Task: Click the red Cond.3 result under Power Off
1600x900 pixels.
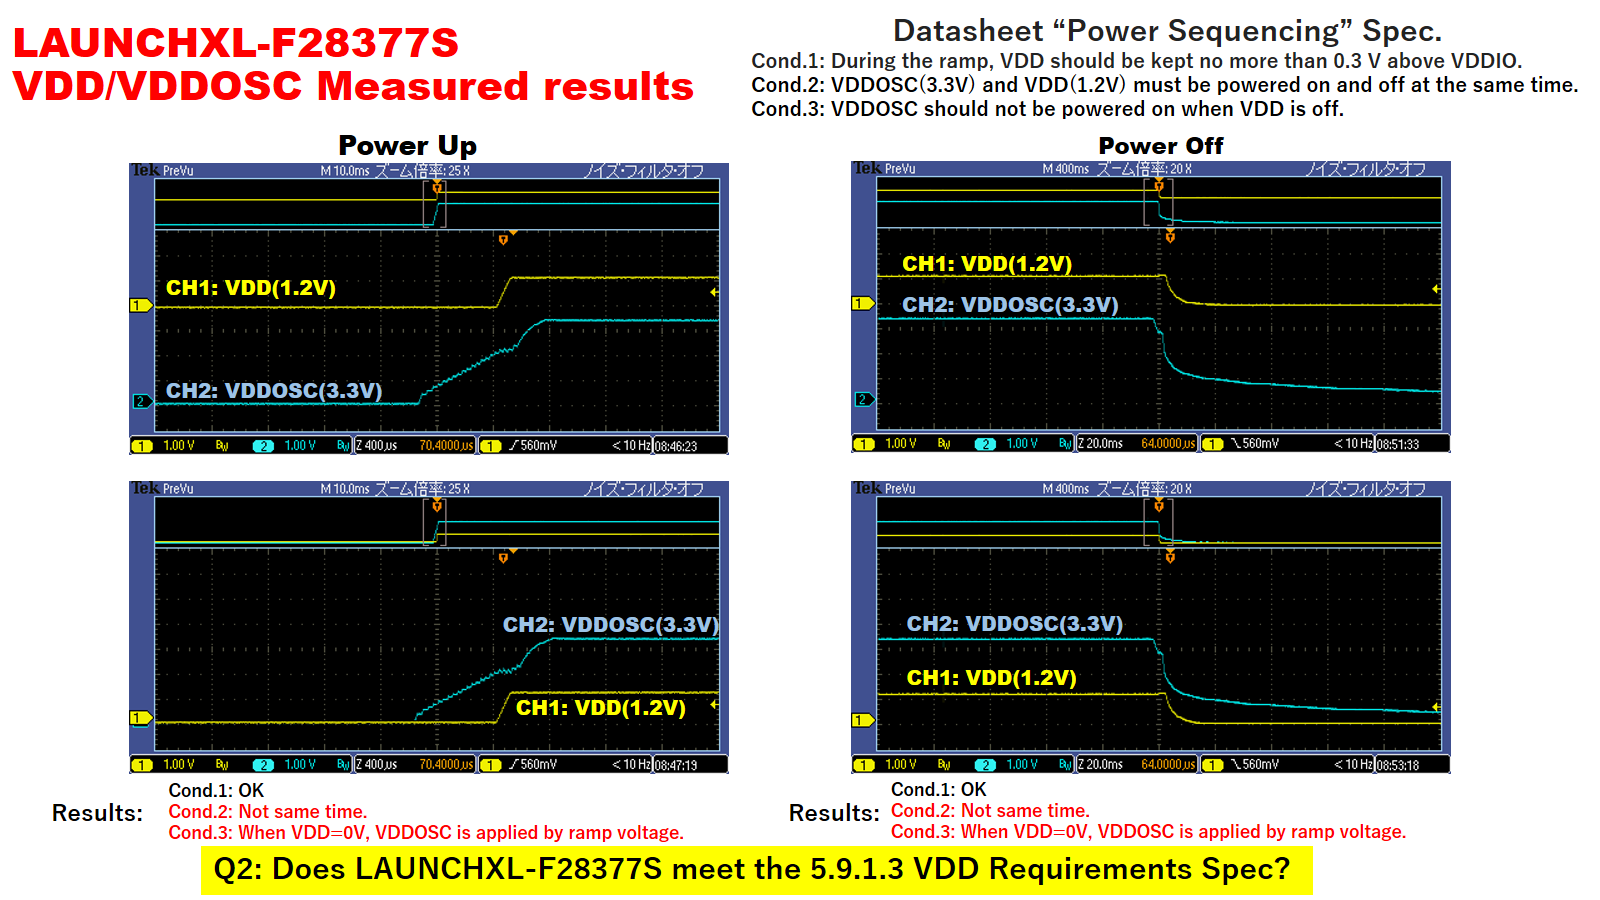Action: click(x=1148, y=832)
